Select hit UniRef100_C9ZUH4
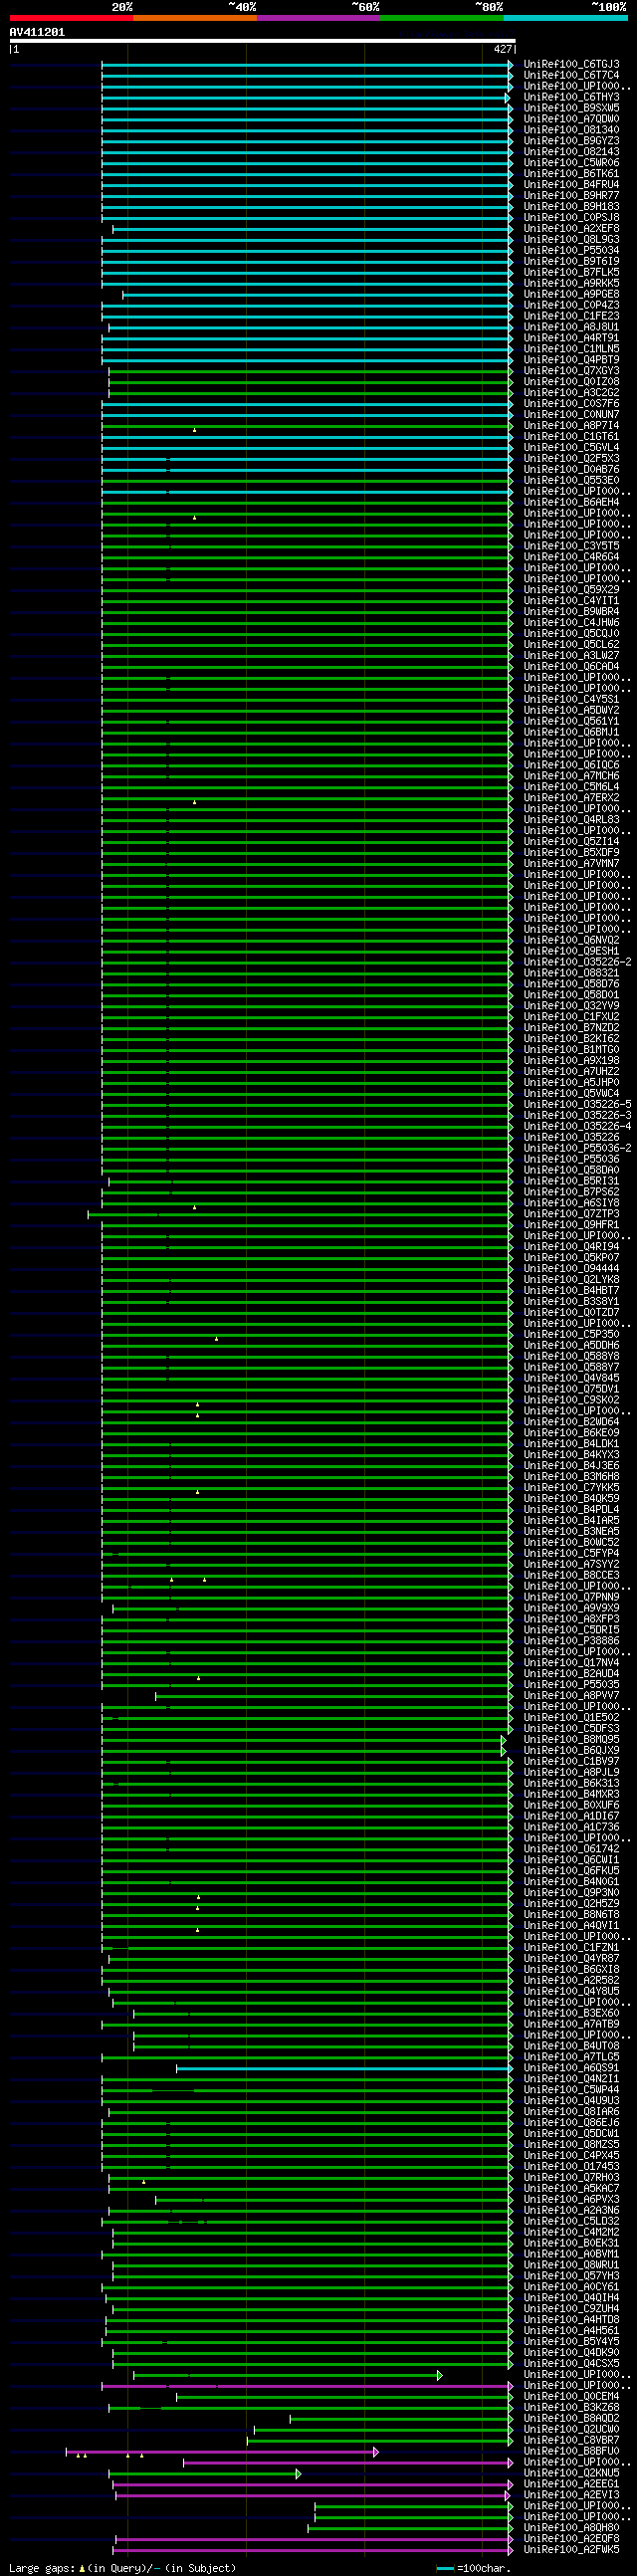This screenshot has height=2576, width=637. tap(571, 2309)
